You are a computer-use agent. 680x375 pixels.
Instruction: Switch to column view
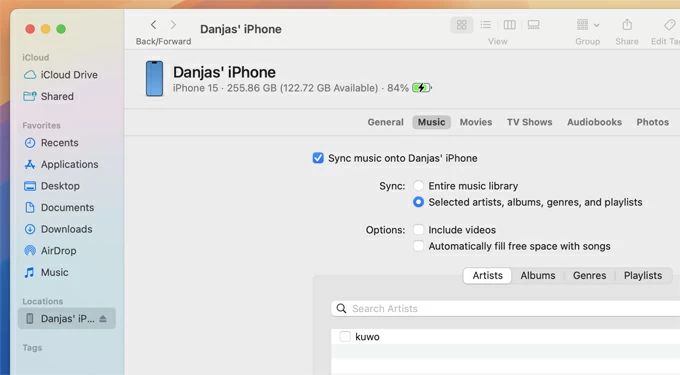pyautogui.click(x=509, y=25)
